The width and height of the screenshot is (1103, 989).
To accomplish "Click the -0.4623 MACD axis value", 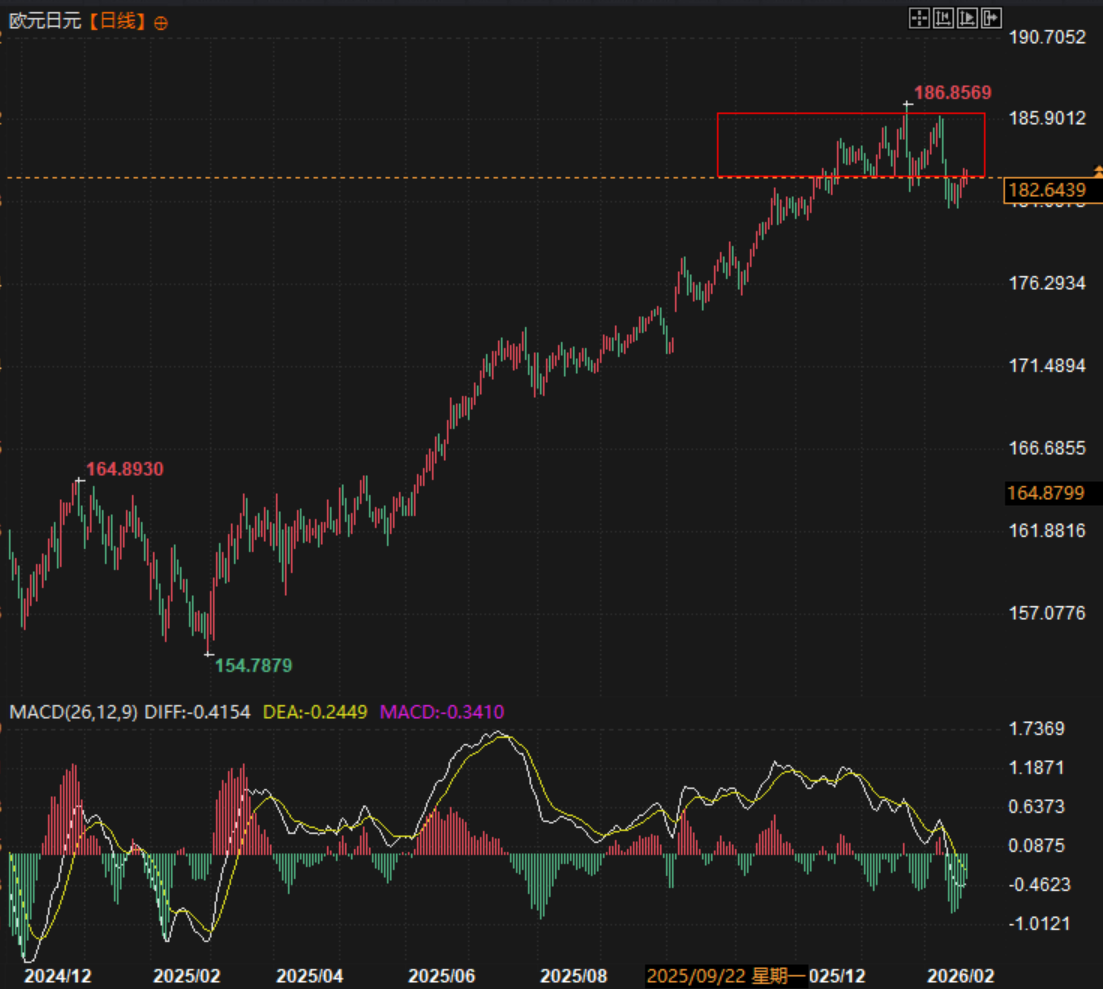I will coord(1040,884).
